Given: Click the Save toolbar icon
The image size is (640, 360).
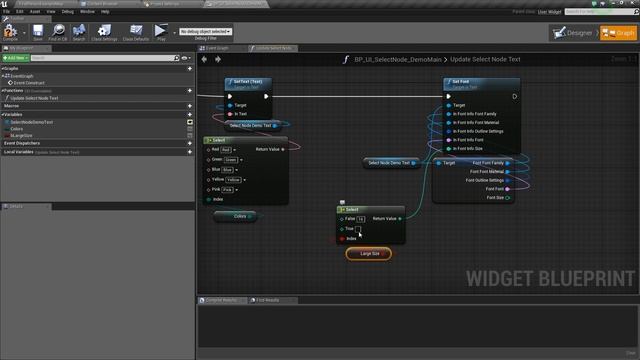Looking at the screenshot, I should [38, 31].
